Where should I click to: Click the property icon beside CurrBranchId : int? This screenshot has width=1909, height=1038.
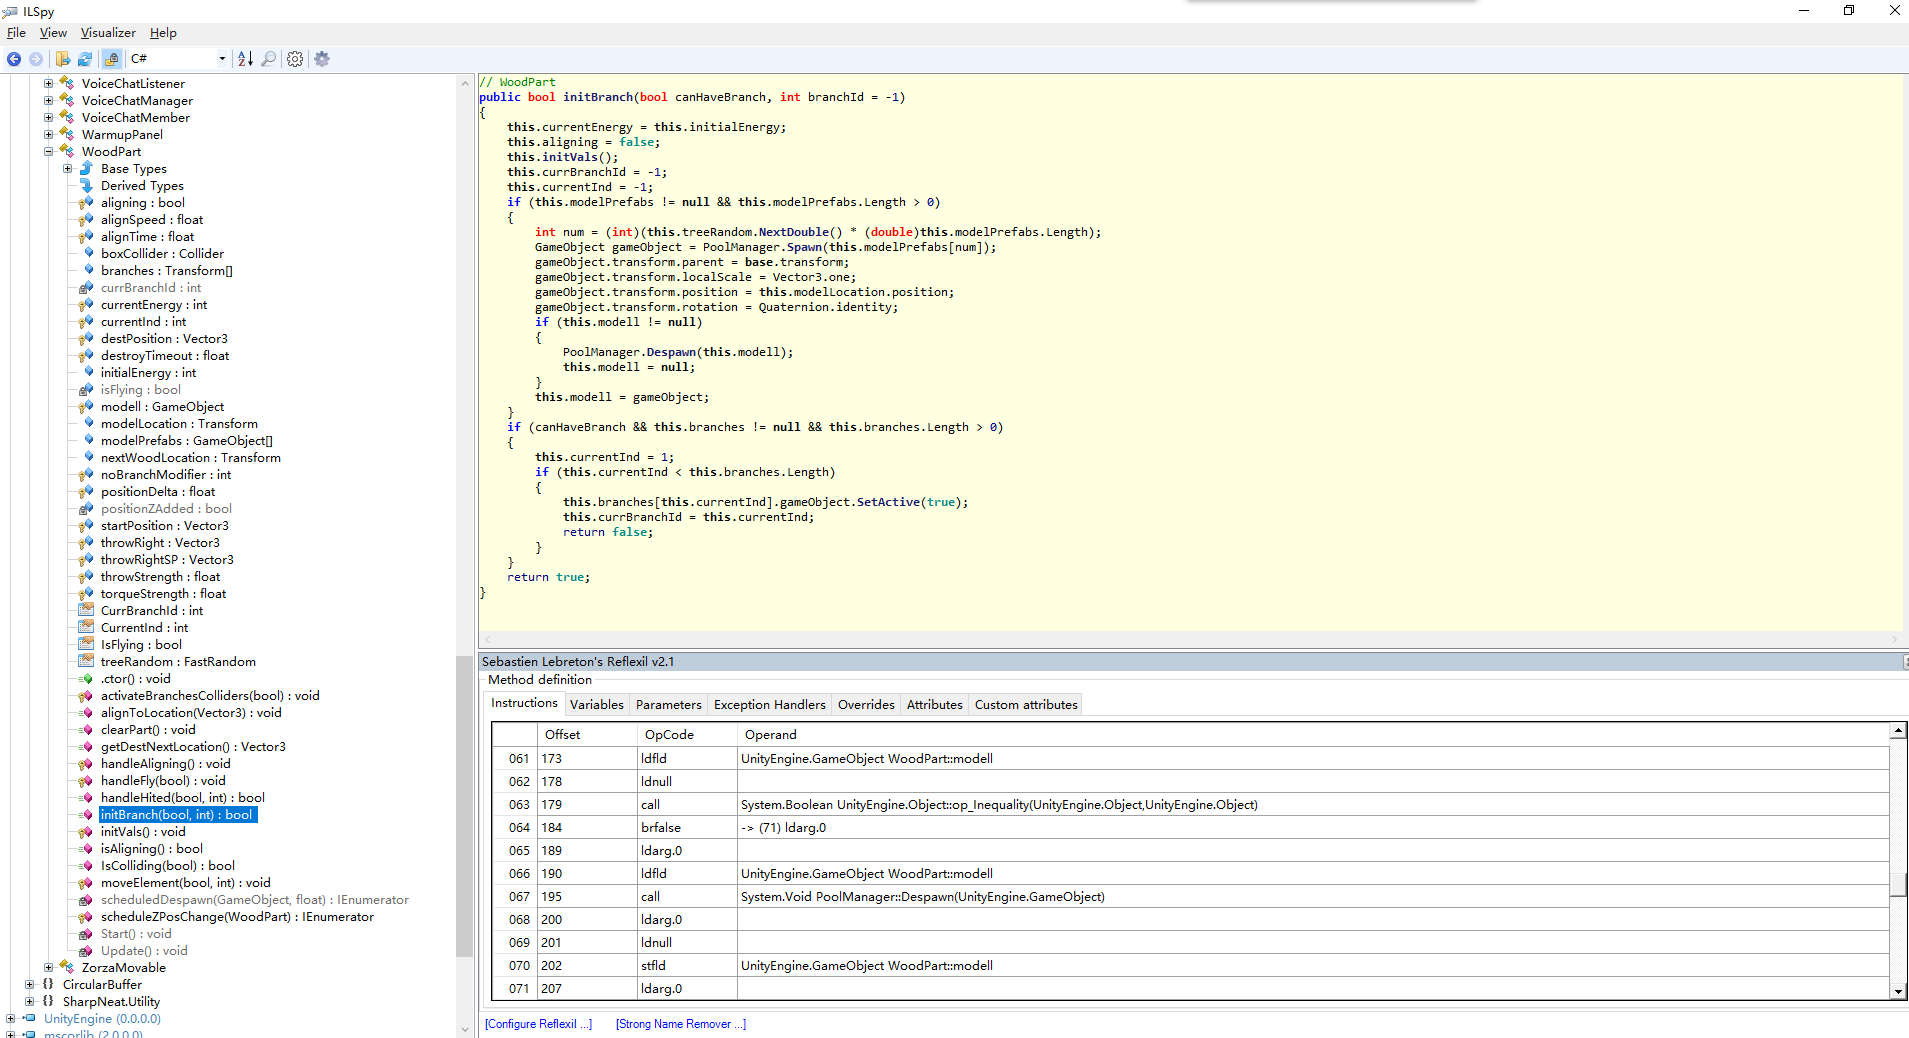pos(87,611)
